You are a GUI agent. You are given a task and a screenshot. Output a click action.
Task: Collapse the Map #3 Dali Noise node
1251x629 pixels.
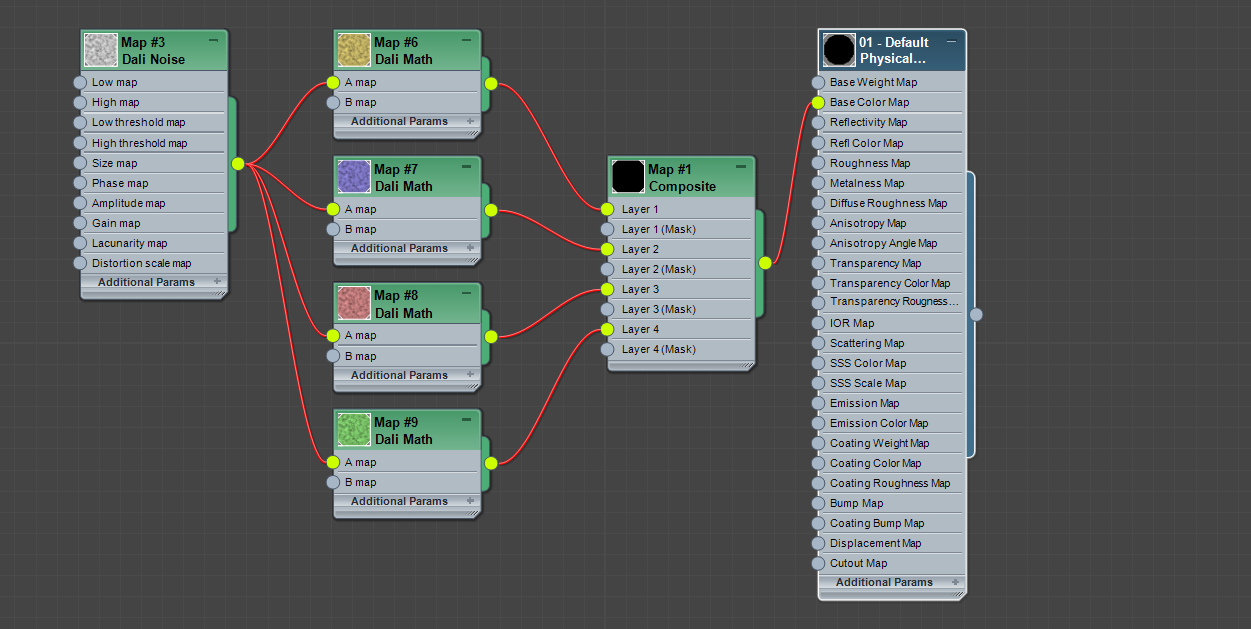click(213, 41)
